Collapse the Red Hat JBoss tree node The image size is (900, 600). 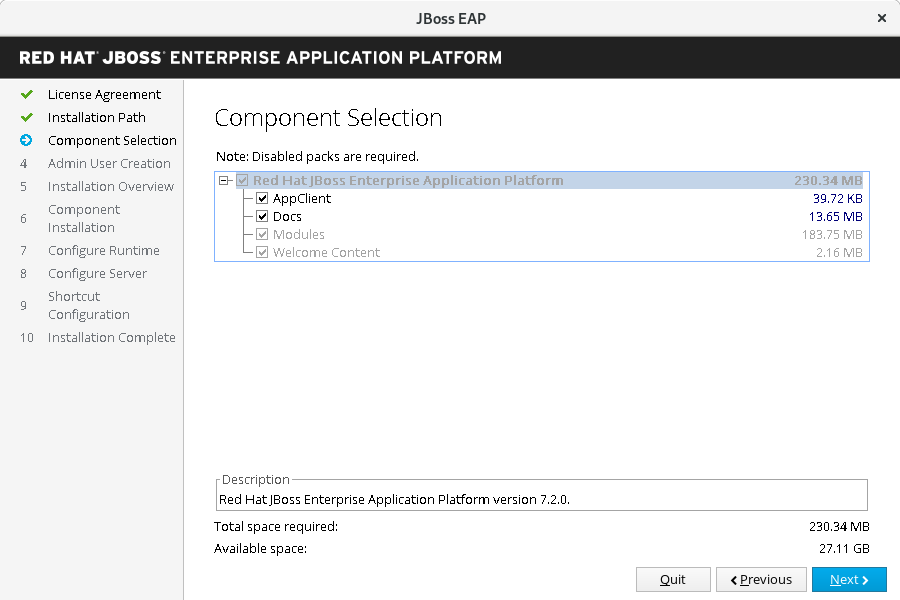[224, 181]
